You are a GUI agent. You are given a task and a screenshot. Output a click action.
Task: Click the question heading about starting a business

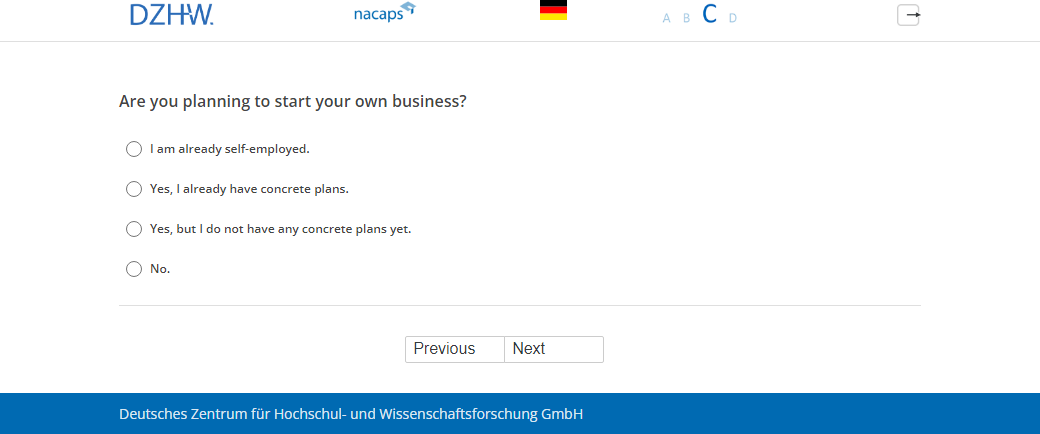293,101
